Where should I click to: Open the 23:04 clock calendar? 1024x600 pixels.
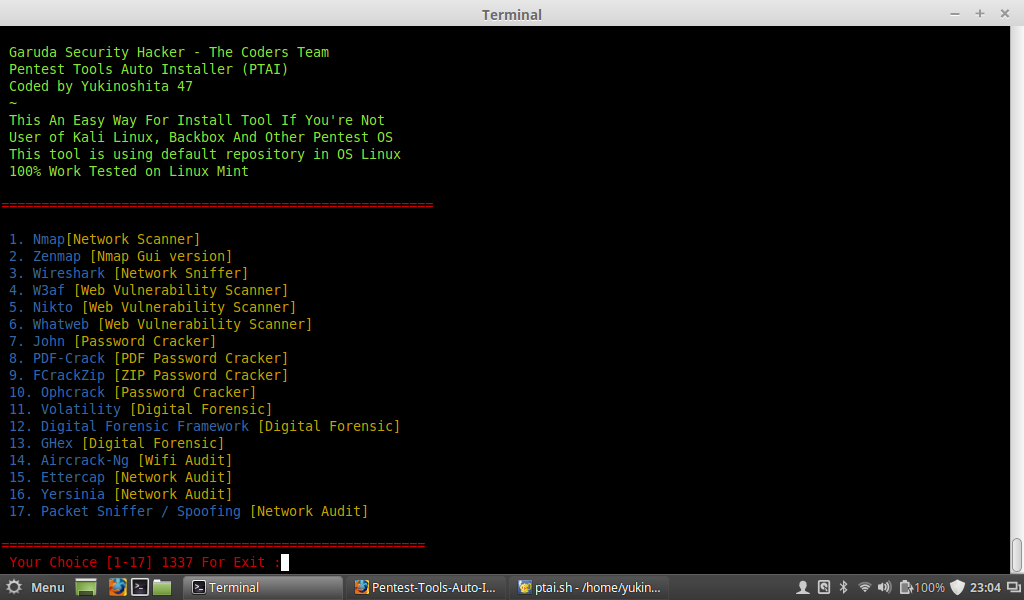[985, 588]
